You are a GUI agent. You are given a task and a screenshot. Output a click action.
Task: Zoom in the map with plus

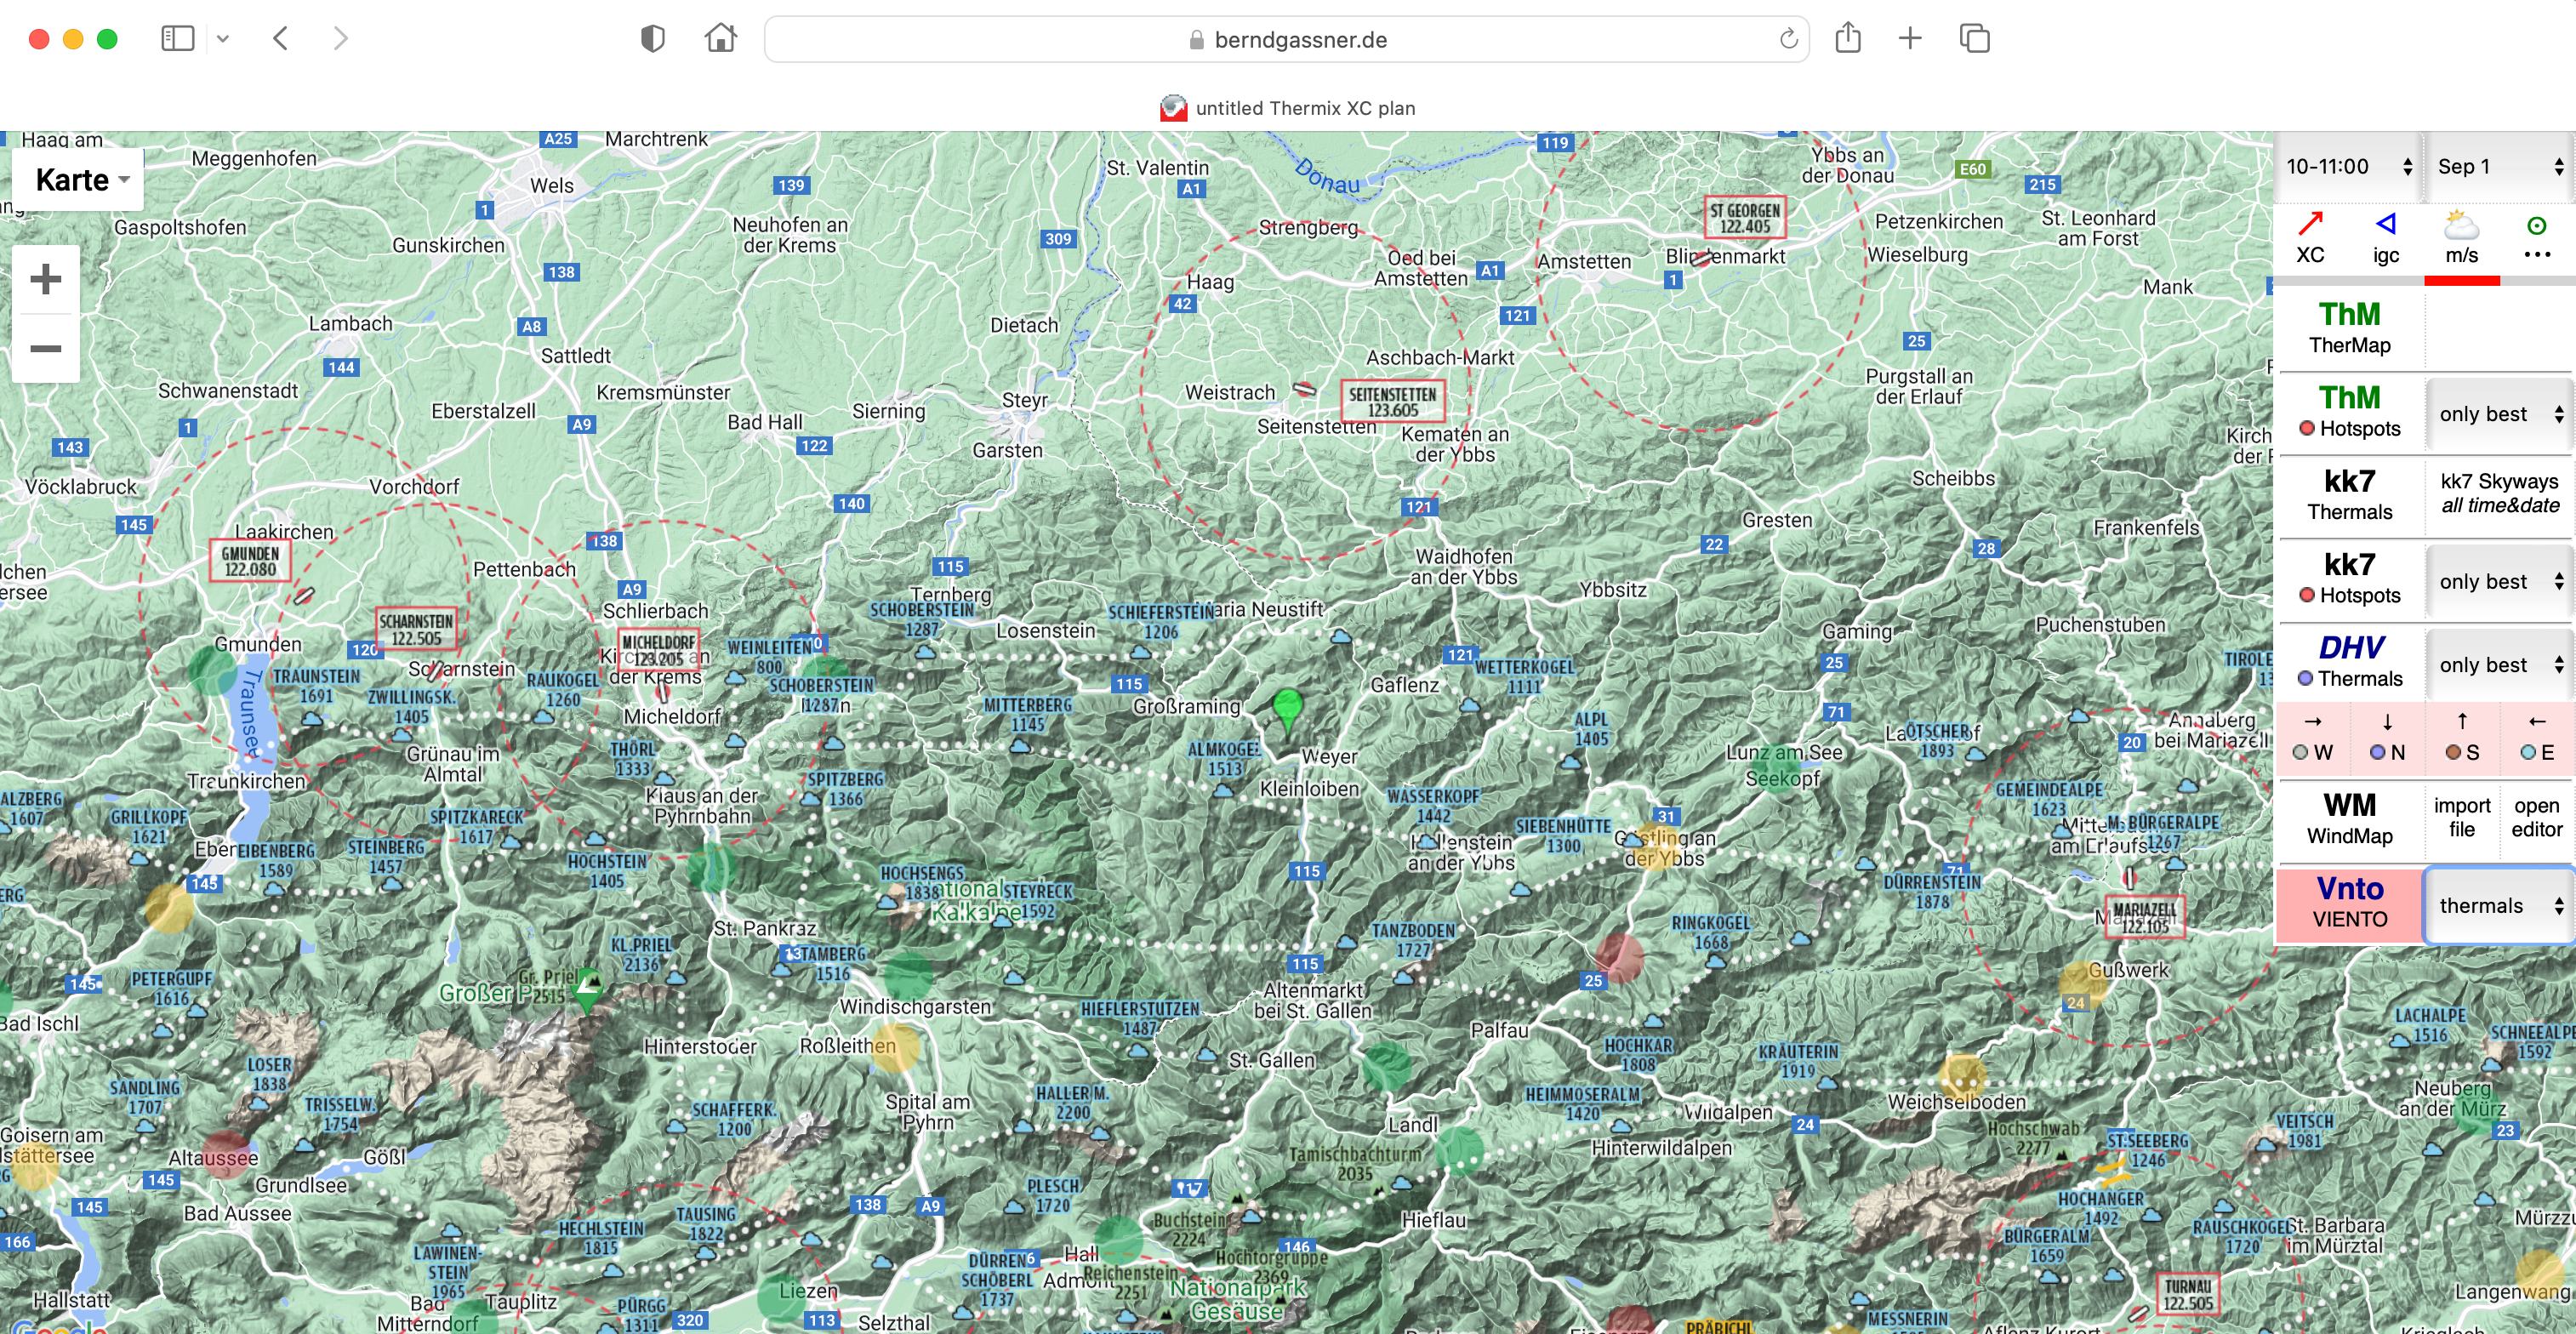click(45, 279)
